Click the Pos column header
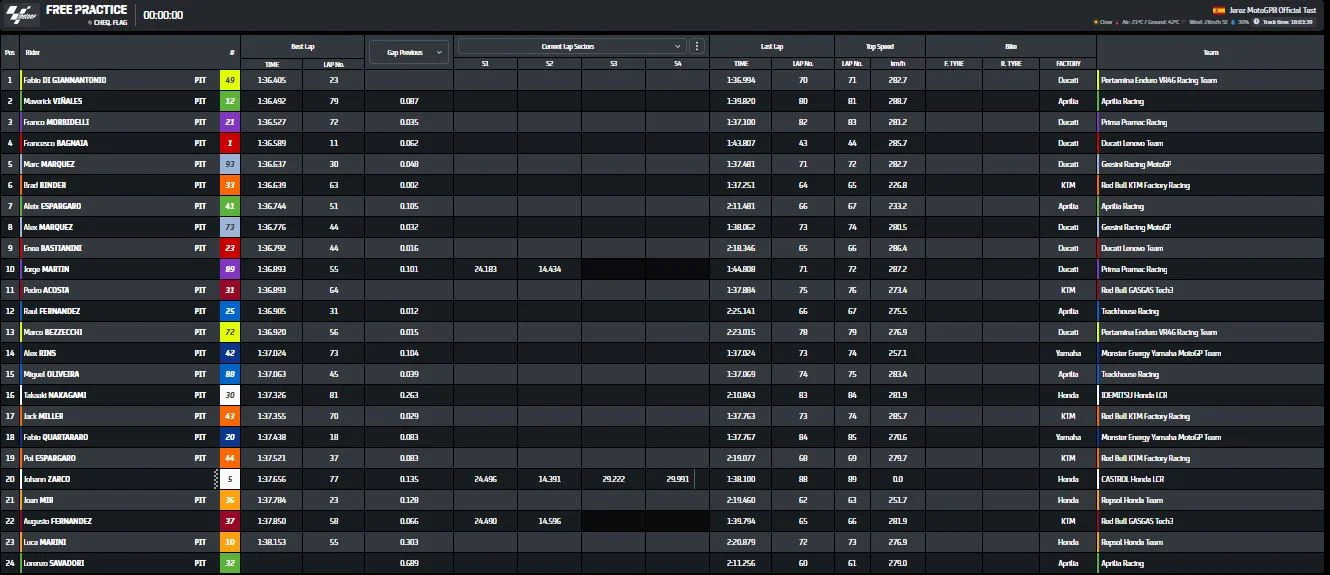Screen dimensions: 1330x575 pyautogui.click(x=10, y=52)
